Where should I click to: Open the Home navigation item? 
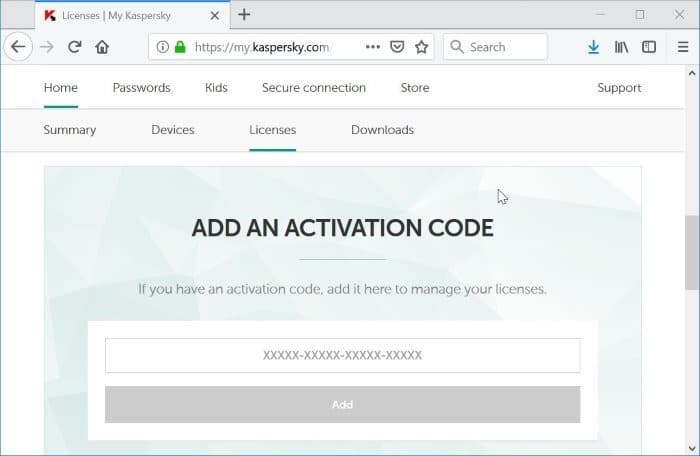tap(61, 88)
